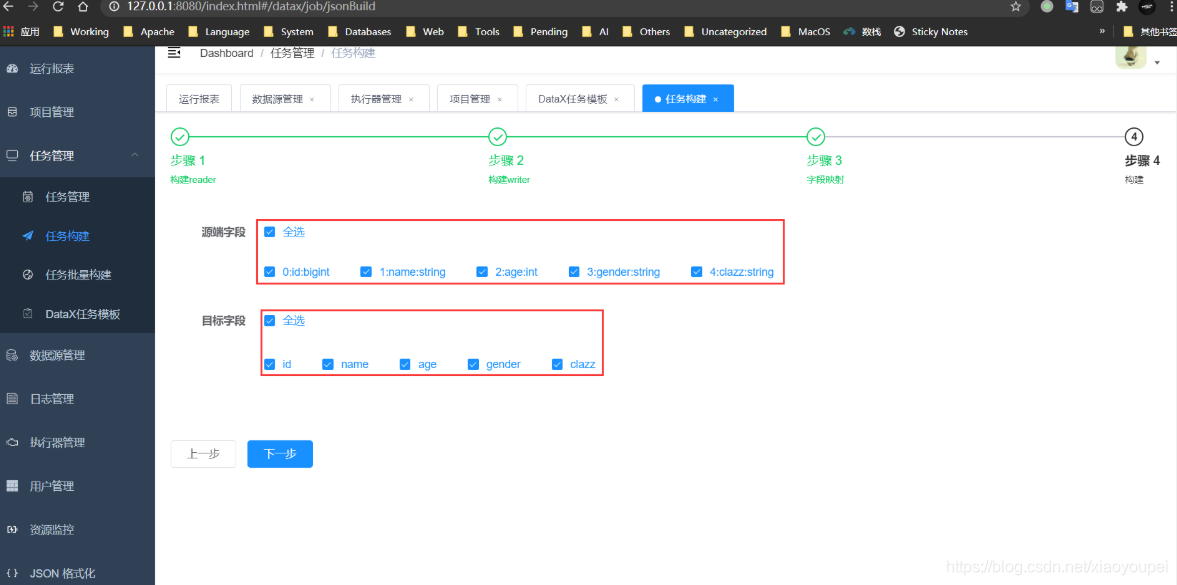Click the Sticky Notes globe bookmark icon
1177x585 pixels.
pyautogui.click(x=899, y=32)
